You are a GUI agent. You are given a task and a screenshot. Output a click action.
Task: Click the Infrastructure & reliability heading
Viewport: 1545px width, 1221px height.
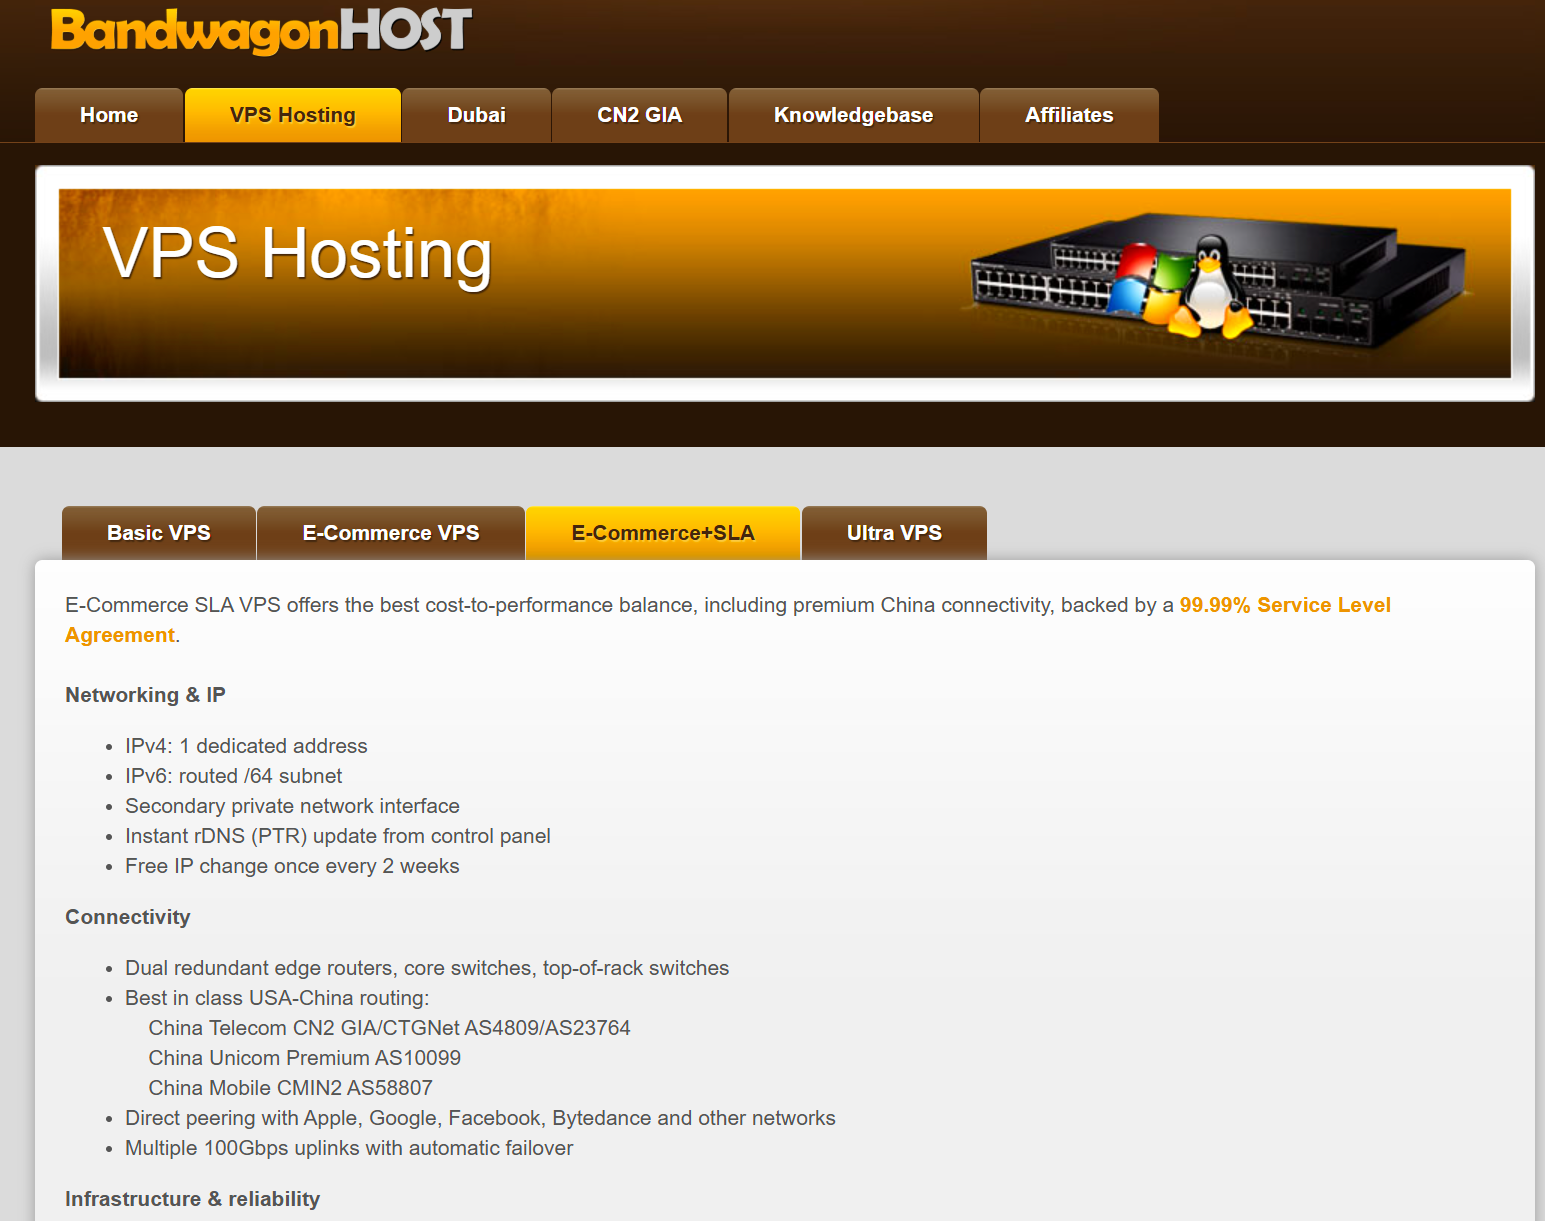pos(192,1199)
